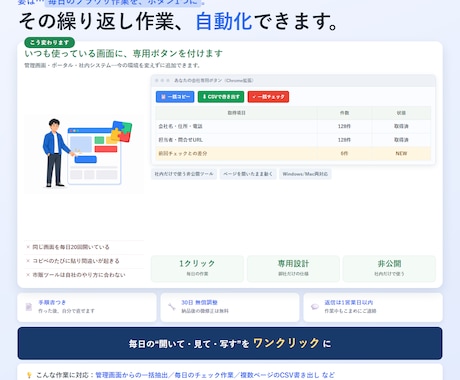Click the green heading いつも使っている画面に、専用ボタンを付けます
The height and width of the screenshot is (380, 460).
click(123, 53)
